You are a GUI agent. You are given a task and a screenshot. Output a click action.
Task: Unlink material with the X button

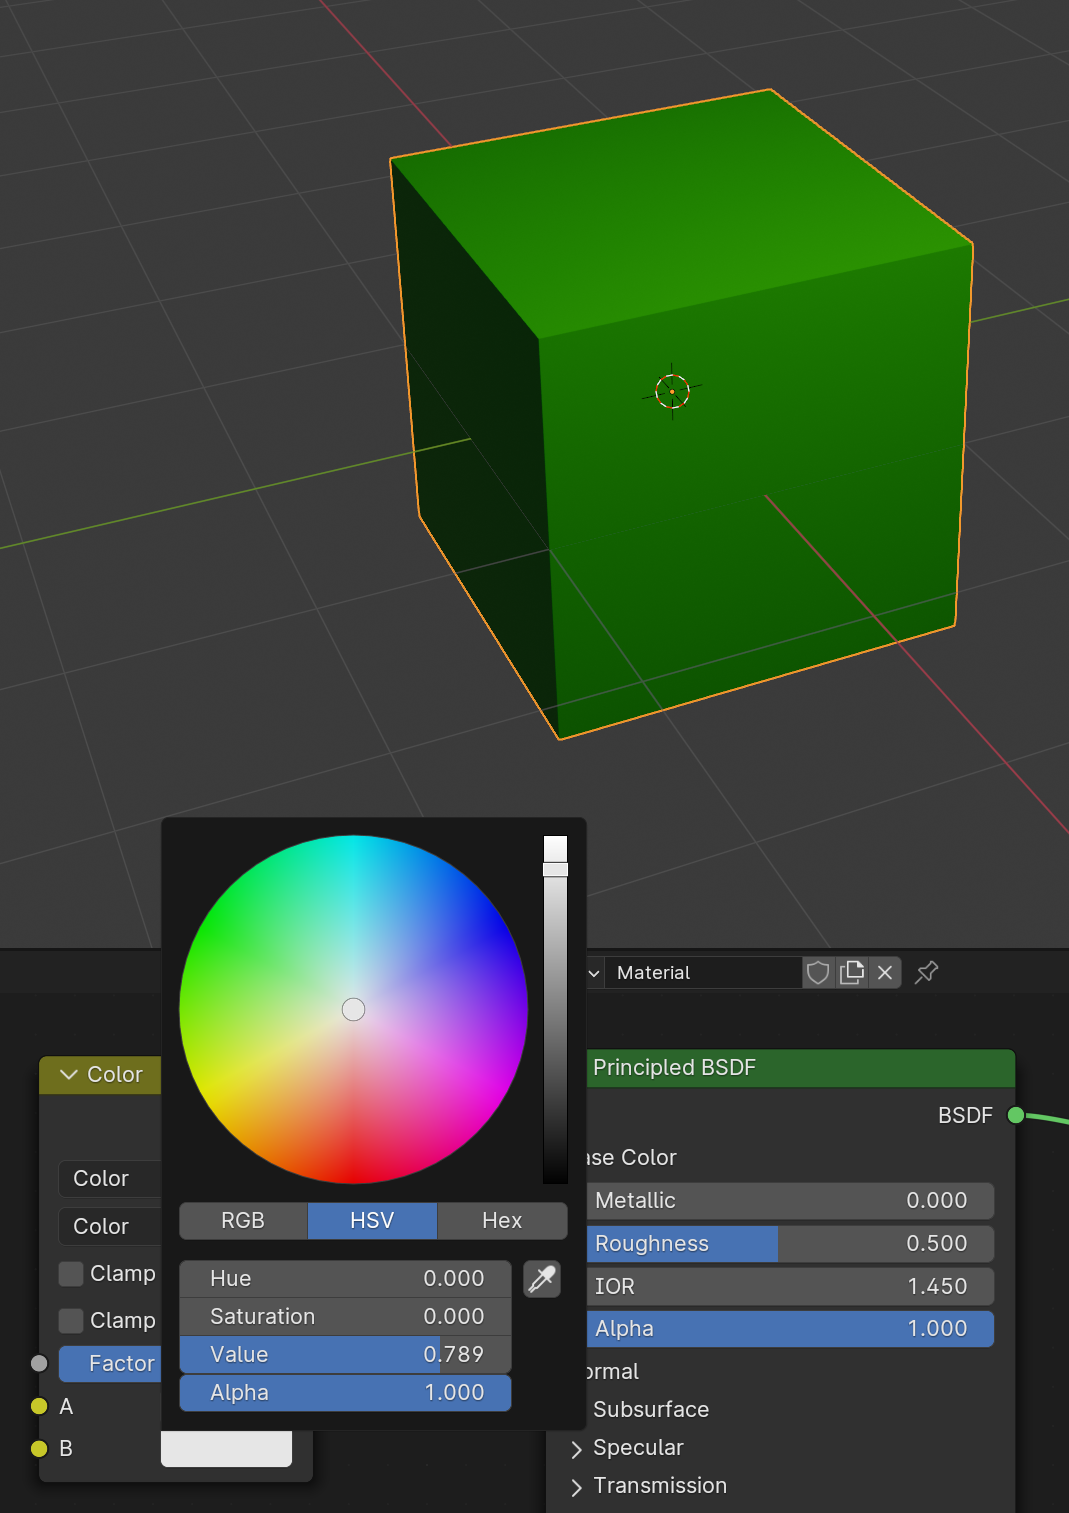[x=885, y=973]
